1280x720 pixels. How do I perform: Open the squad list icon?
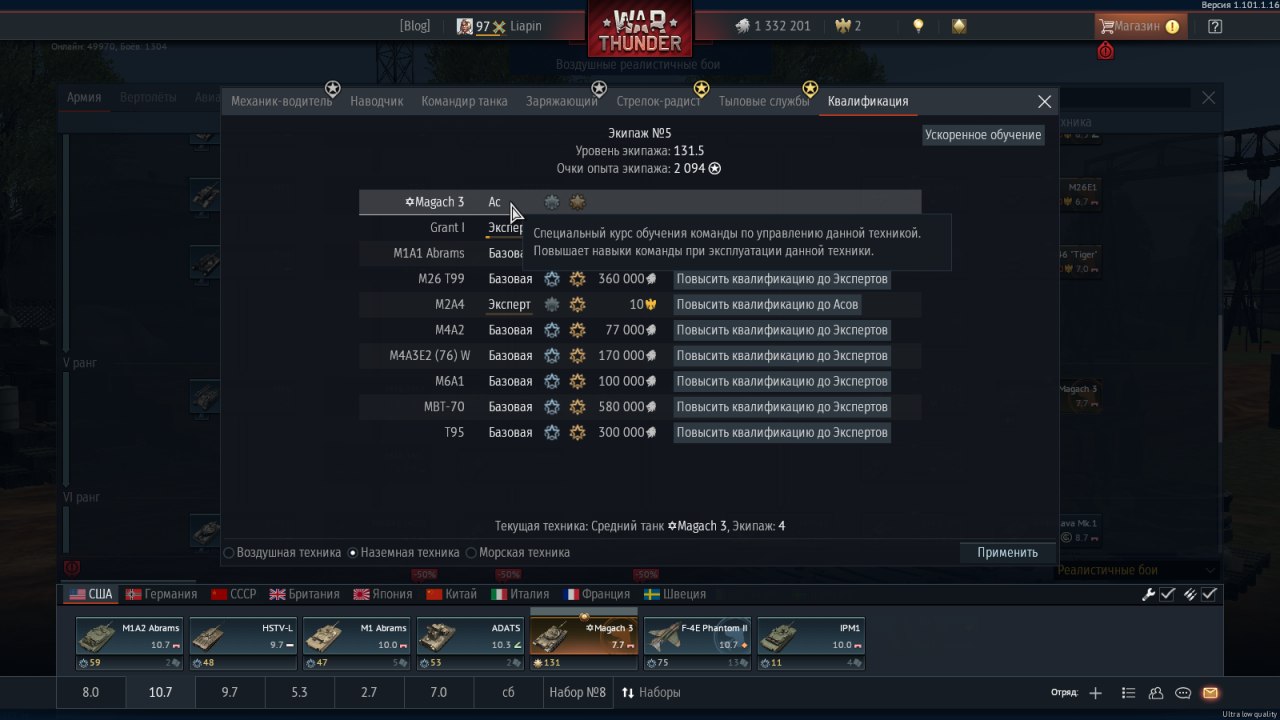pos(1129,693)
